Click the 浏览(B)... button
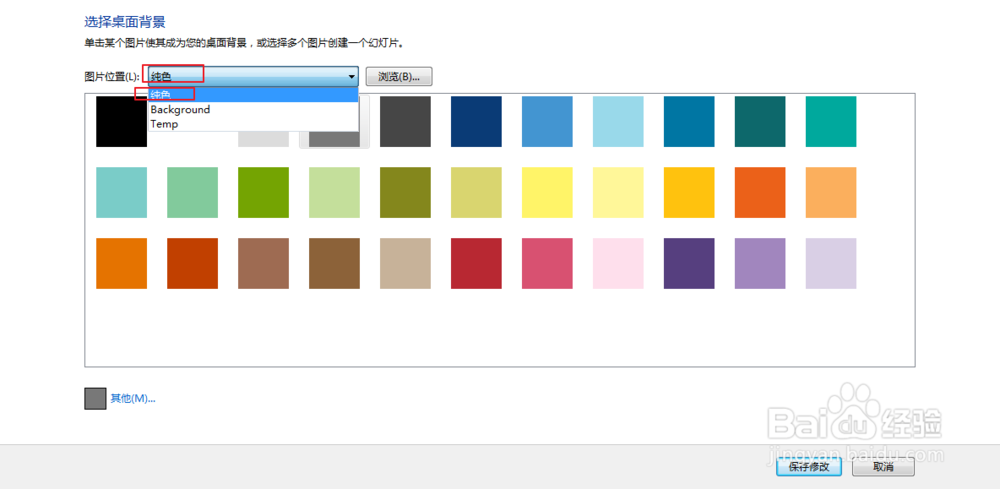This screenshot has height=489, width=1000. pyautogui.click(x=399, y=77)
